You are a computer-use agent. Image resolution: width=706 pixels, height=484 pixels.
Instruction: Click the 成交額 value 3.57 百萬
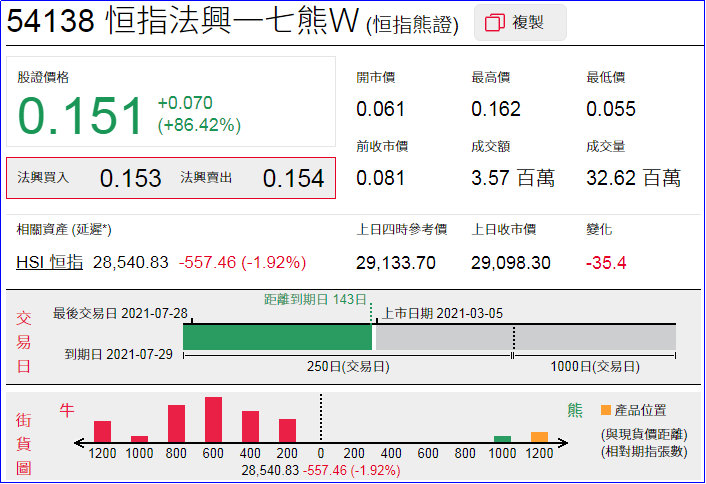tap(513, 178)
